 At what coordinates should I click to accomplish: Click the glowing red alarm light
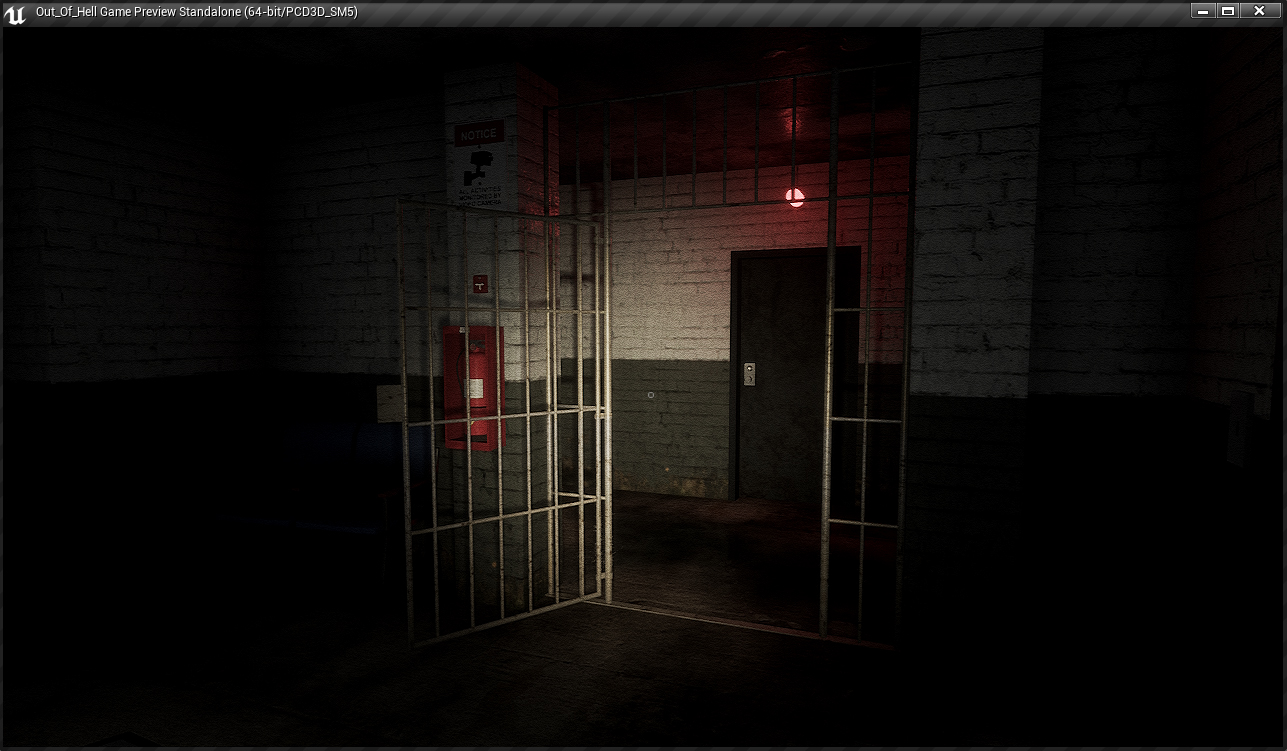[795, 197]
